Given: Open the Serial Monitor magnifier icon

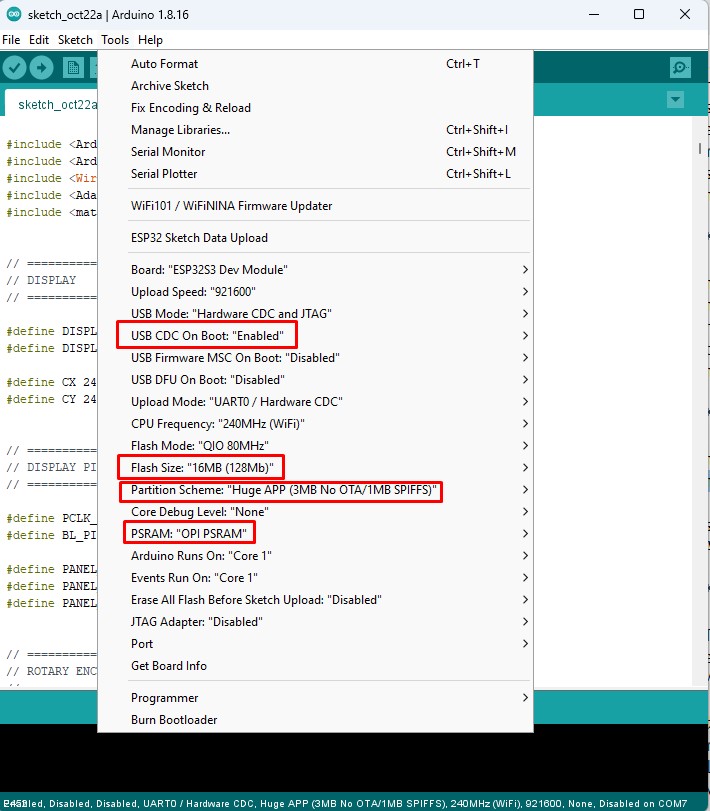Looking at the screenshot, I should pos(680,67).
